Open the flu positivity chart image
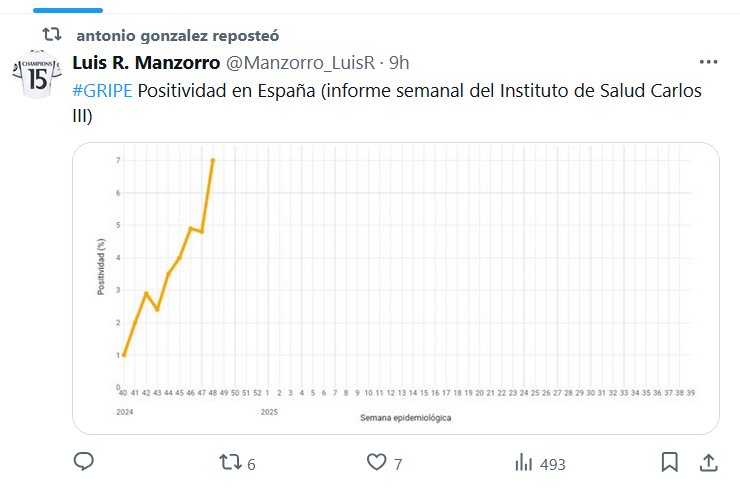This screenshot has width=740, height=490. click(x=396, y=288)
